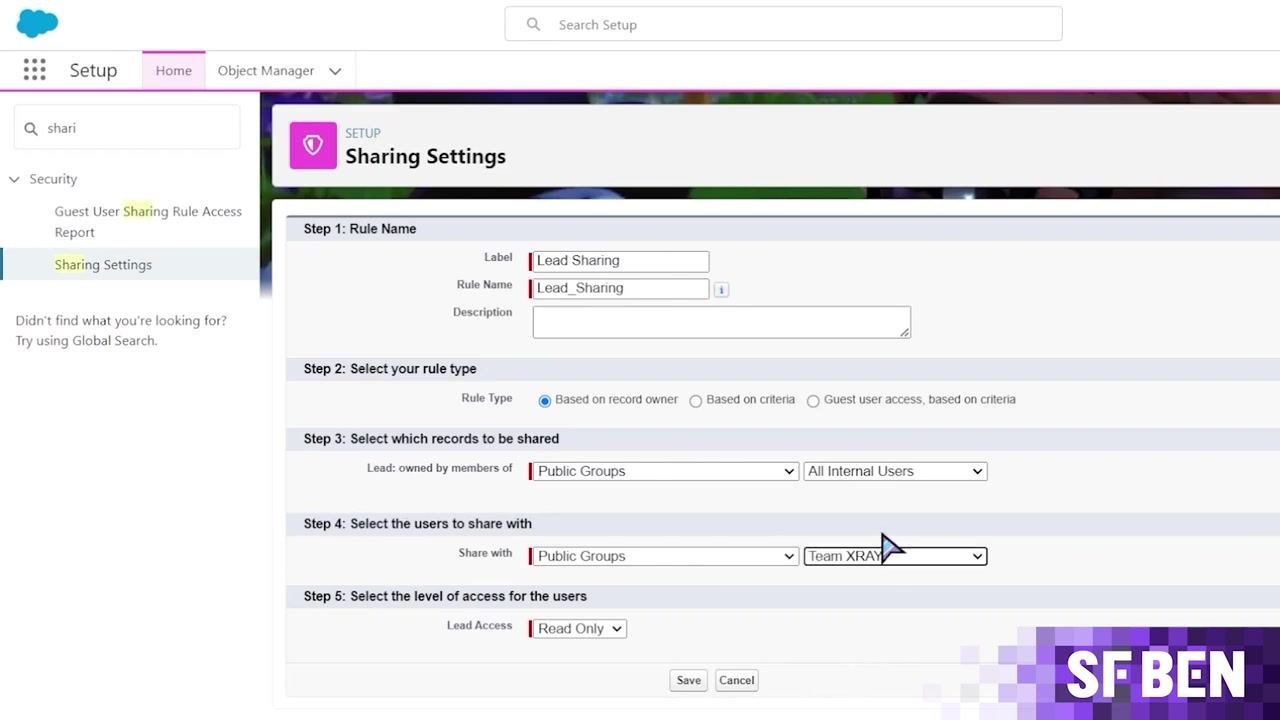
Task: Select Based on criteria radio
Action: coord(695,400)
